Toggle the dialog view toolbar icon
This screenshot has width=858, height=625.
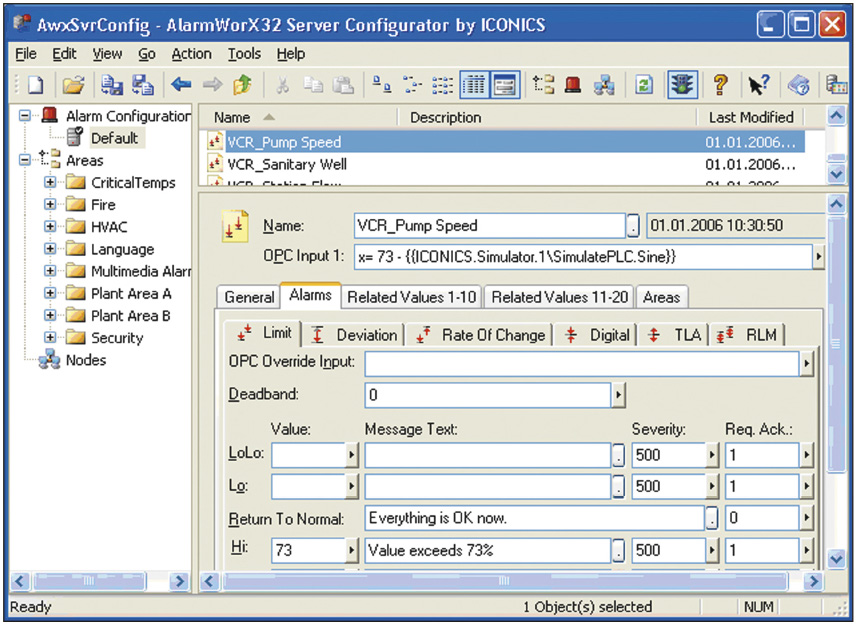tap(505, 85)
